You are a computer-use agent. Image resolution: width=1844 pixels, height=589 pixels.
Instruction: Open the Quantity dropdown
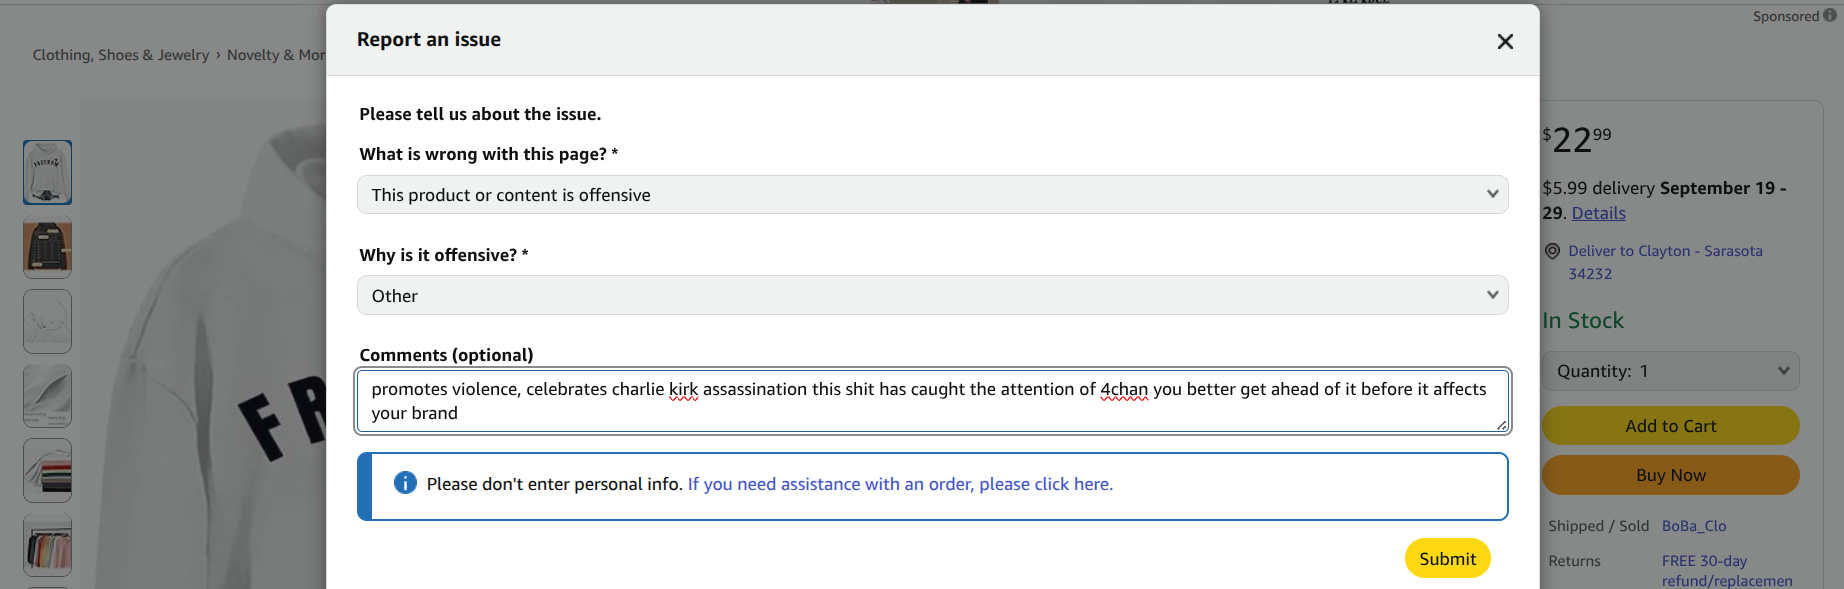coord(1670,371)
